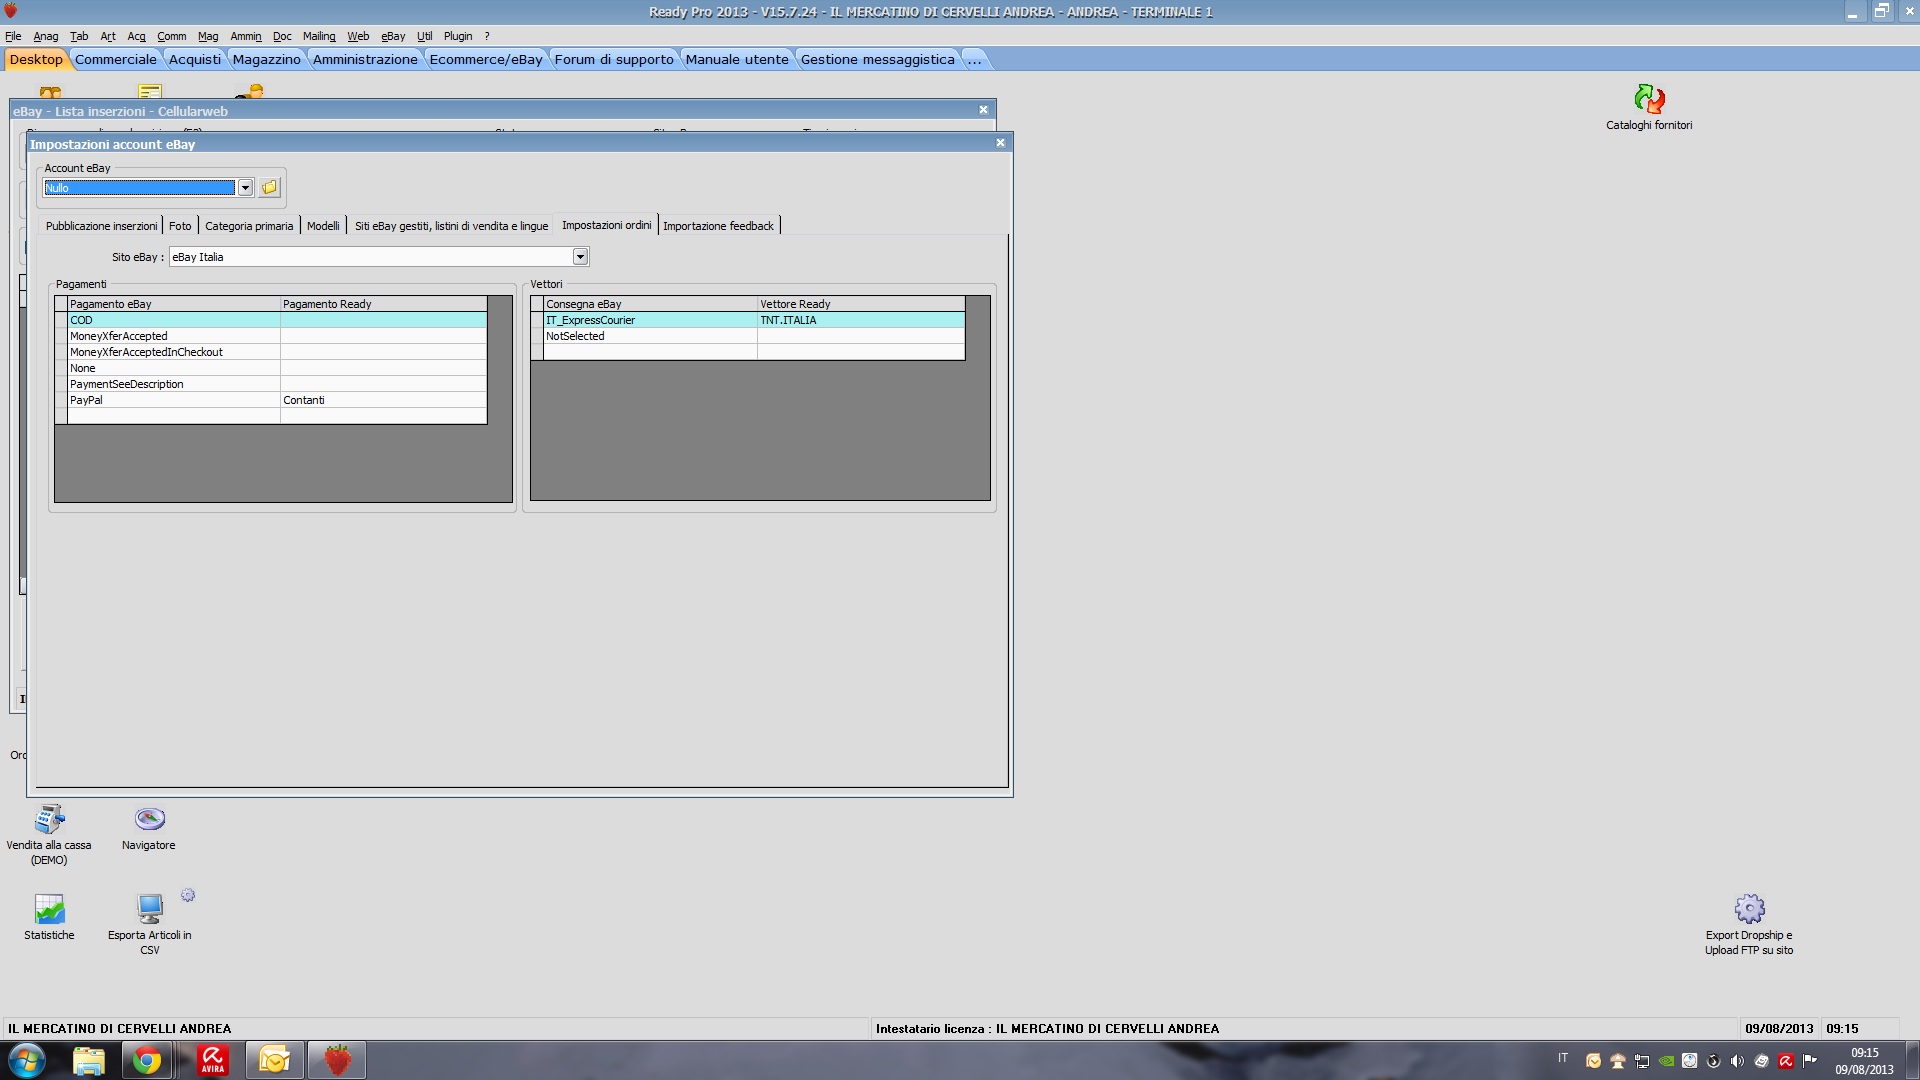Image resolution: width=1920 pixels, height=1080 pixels.
Task: Click Forum di supporto tab
Action: (x=614, y=59)
